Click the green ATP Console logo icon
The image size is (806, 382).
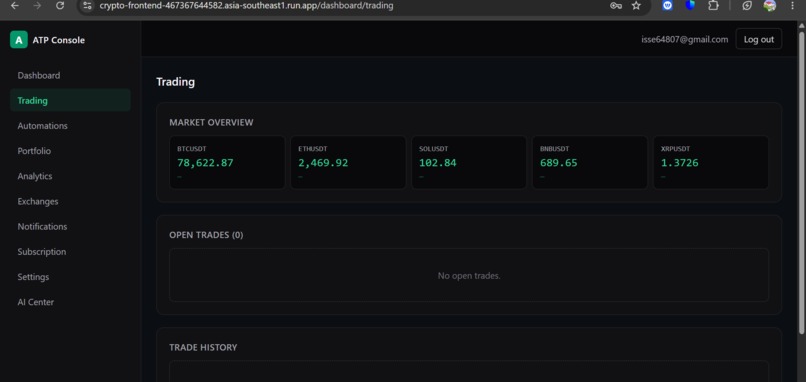(x=19, y=40)
